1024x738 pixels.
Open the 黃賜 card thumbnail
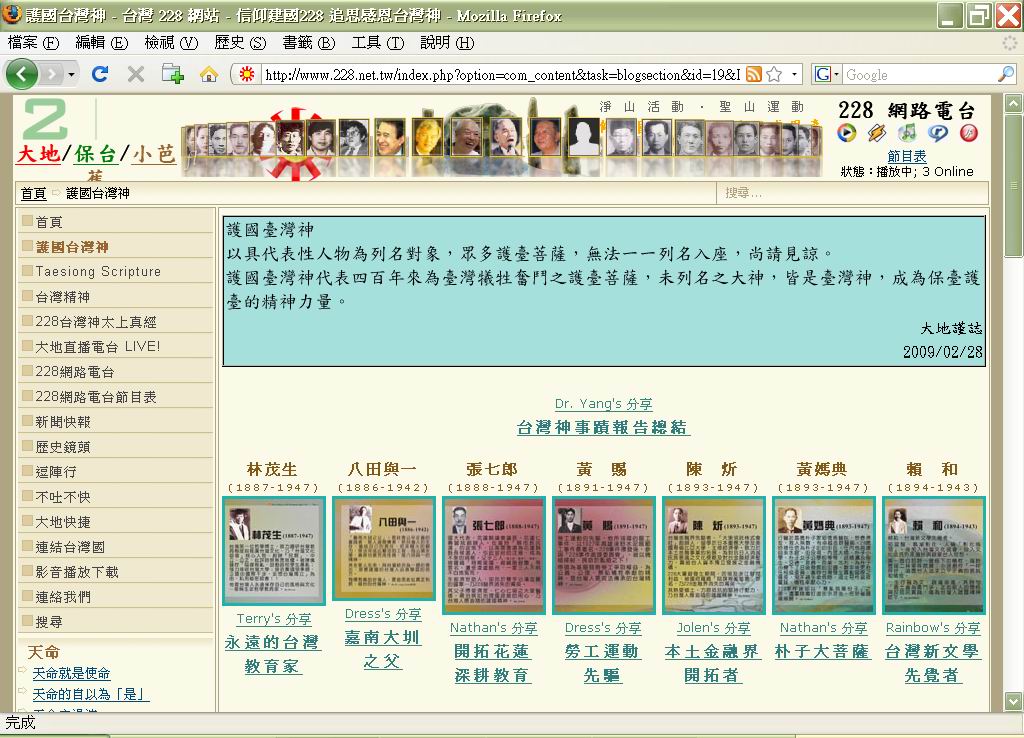[603, 555]
